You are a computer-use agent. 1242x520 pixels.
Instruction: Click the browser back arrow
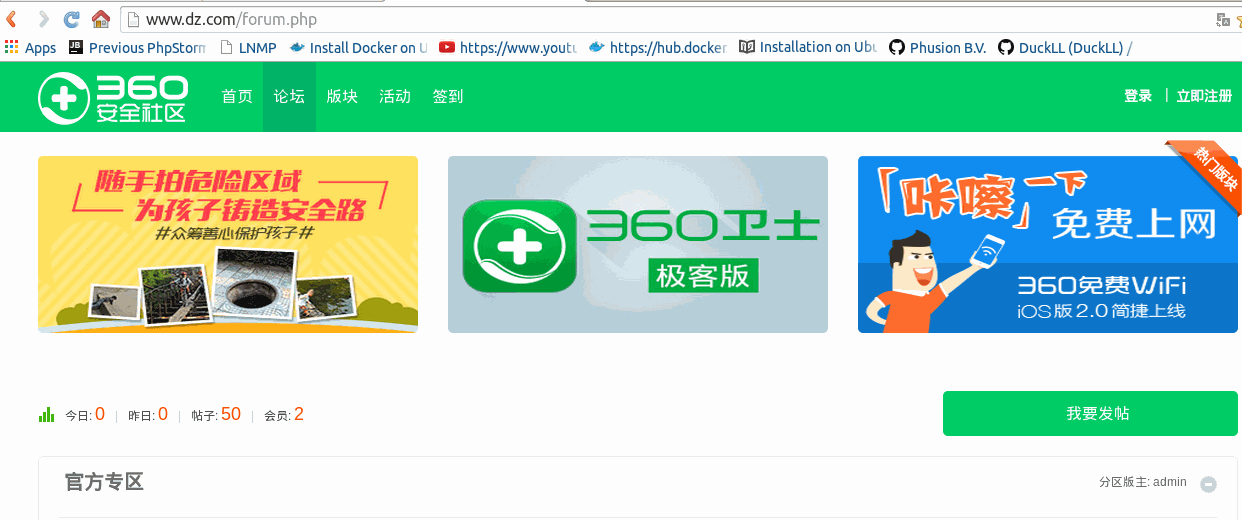click(13, 19)
